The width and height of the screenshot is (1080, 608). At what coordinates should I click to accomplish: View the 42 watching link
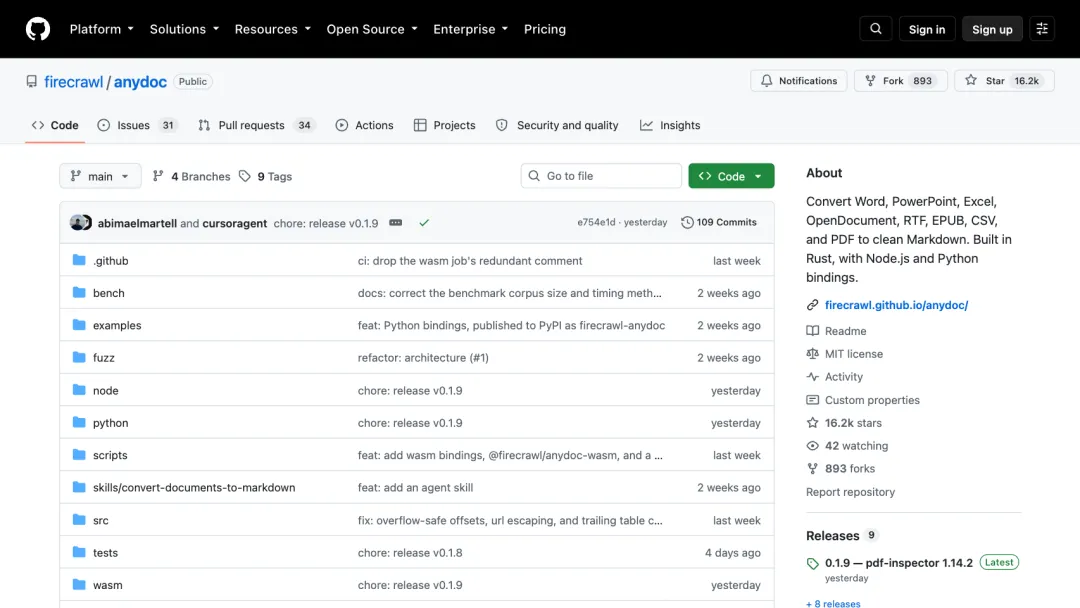856,445
